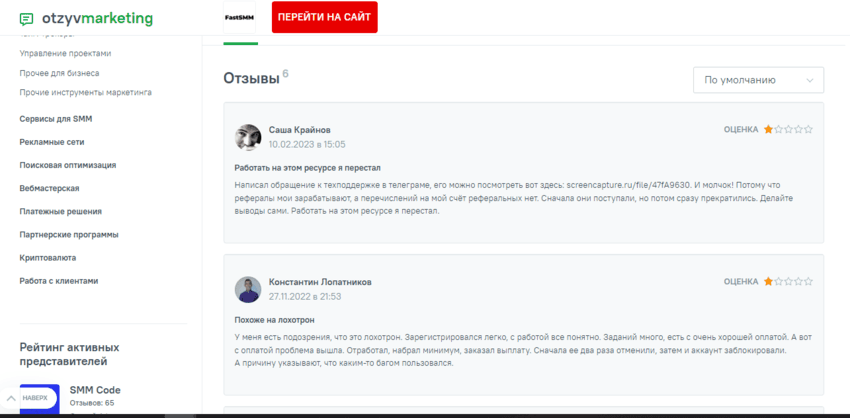
Task: Click the ПЕРЕЙТИ НА САЙТ button
Action: coord(324,17)
